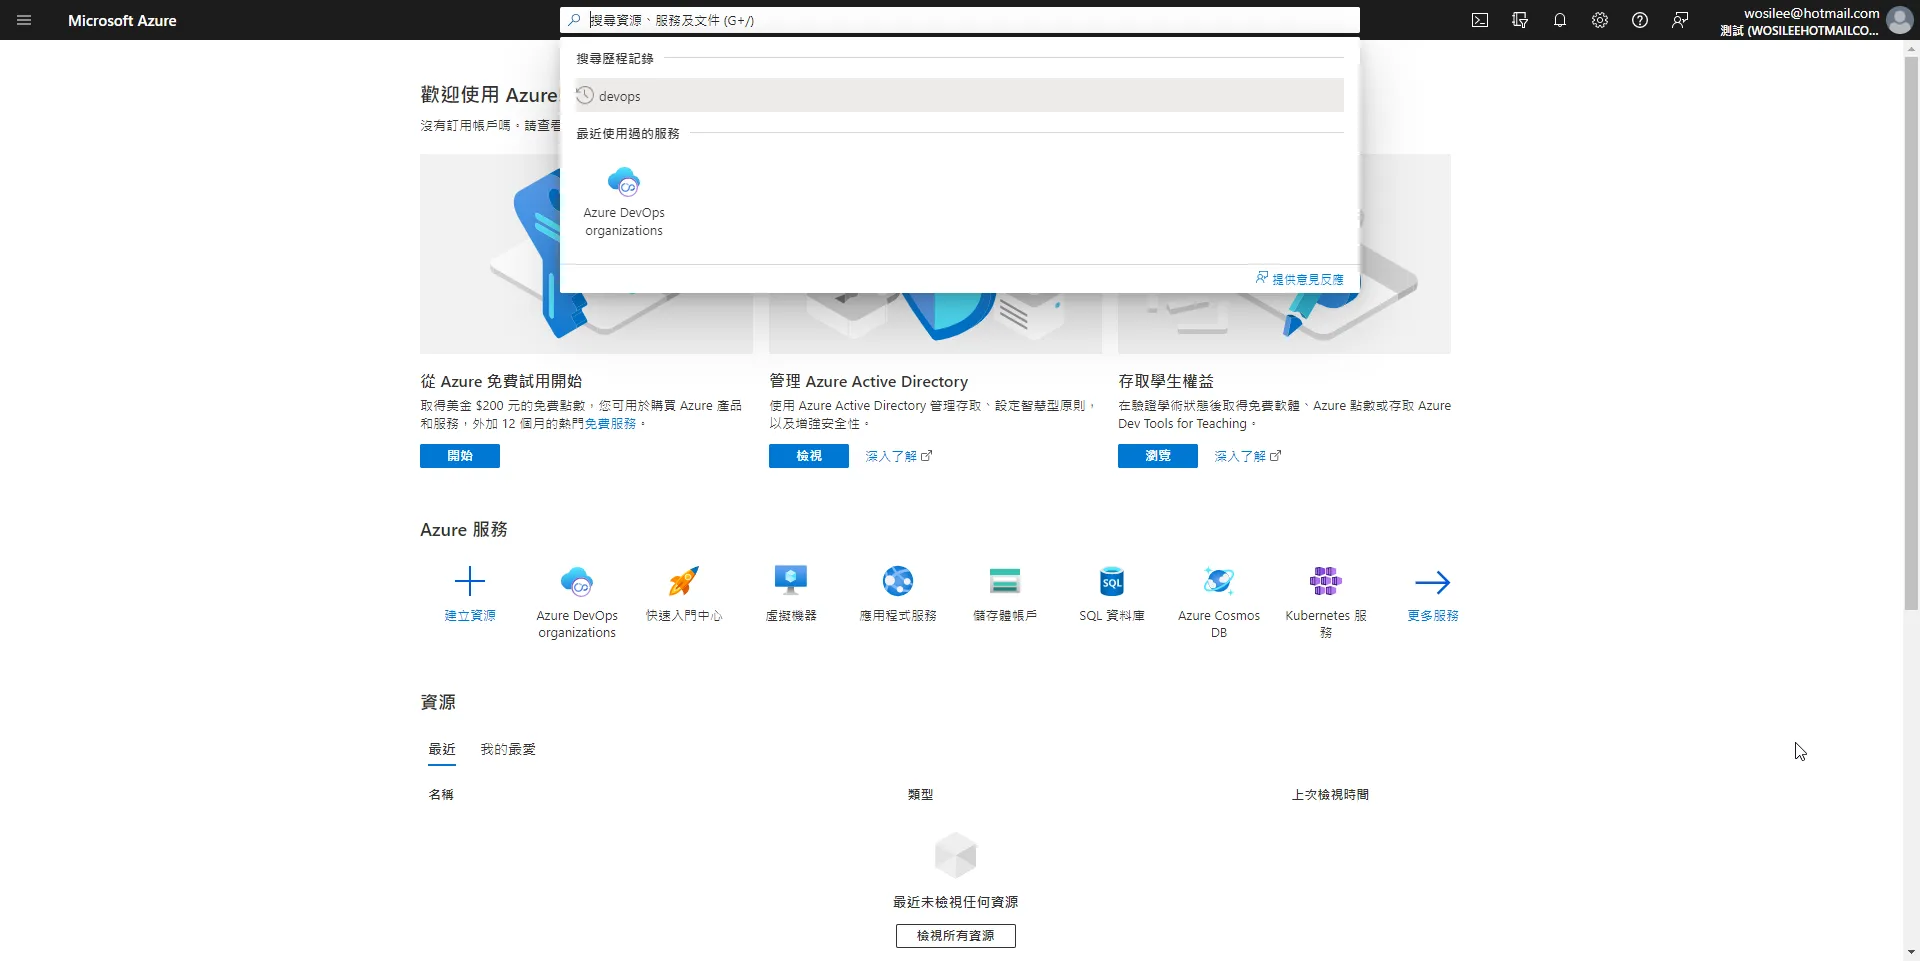Open the help and support panel
1920x961 pixels.
click(1638, 19)
